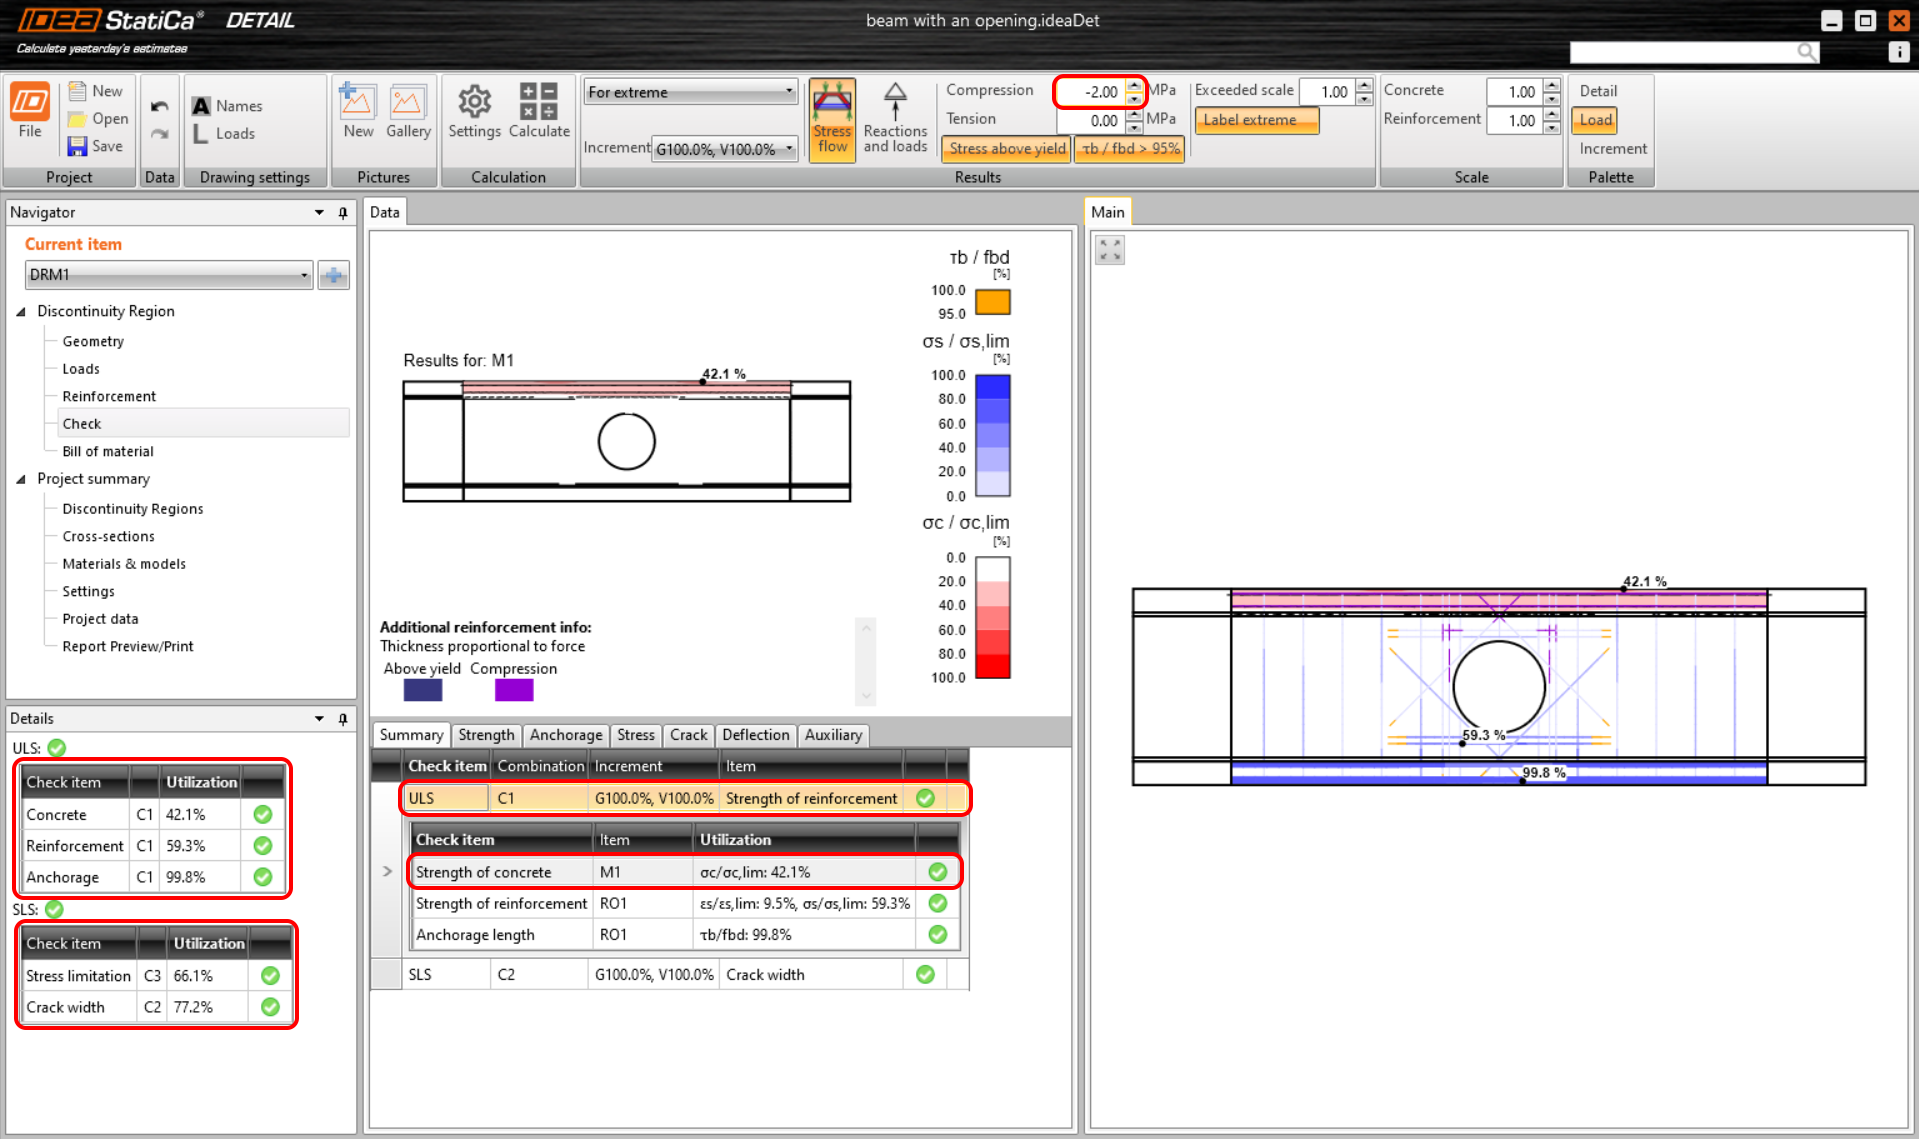Screen dimensions: 1919x1139
Task: Click the undo arrow icon
Action: coord(159,106)
